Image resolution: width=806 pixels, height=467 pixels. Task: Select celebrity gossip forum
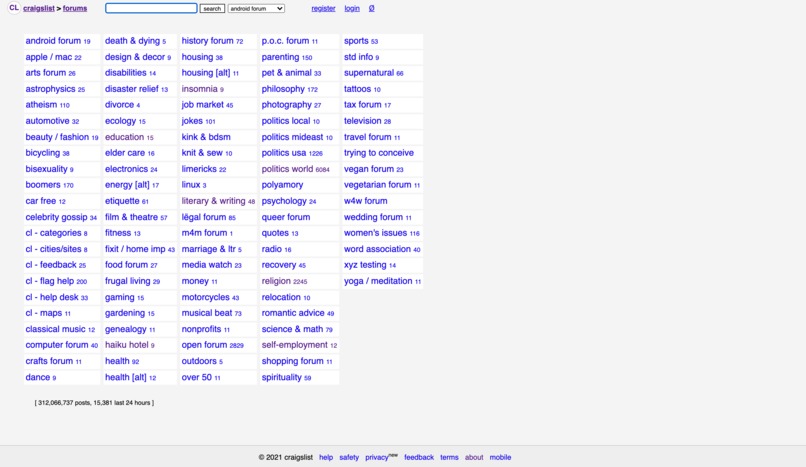tap(57, 217)
